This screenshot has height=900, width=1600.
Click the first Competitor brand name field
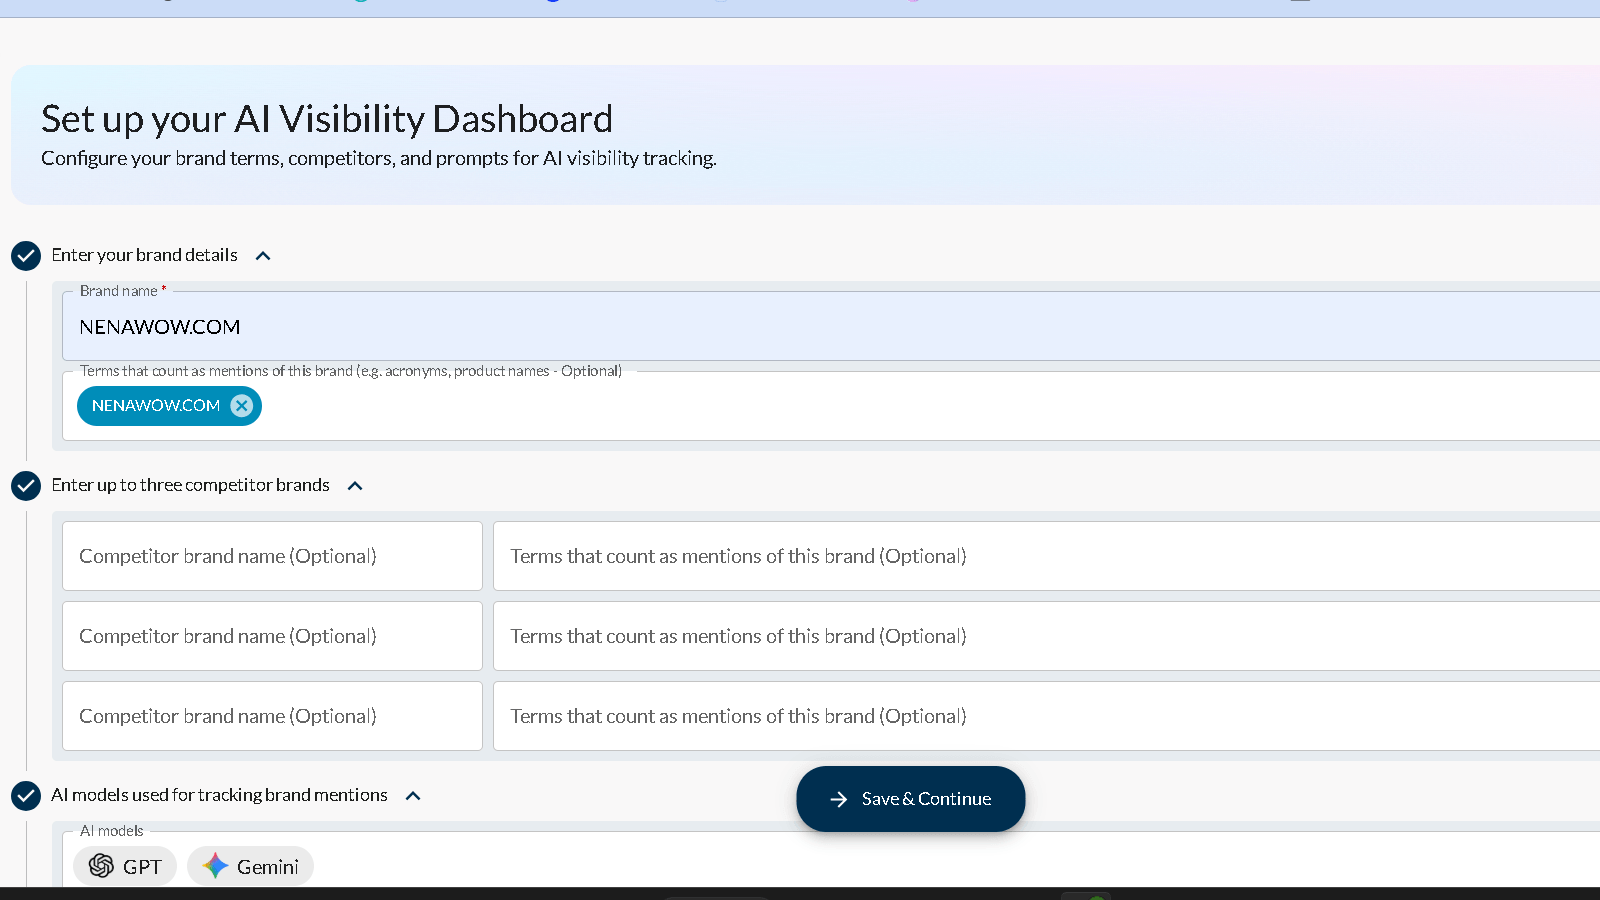272,556
